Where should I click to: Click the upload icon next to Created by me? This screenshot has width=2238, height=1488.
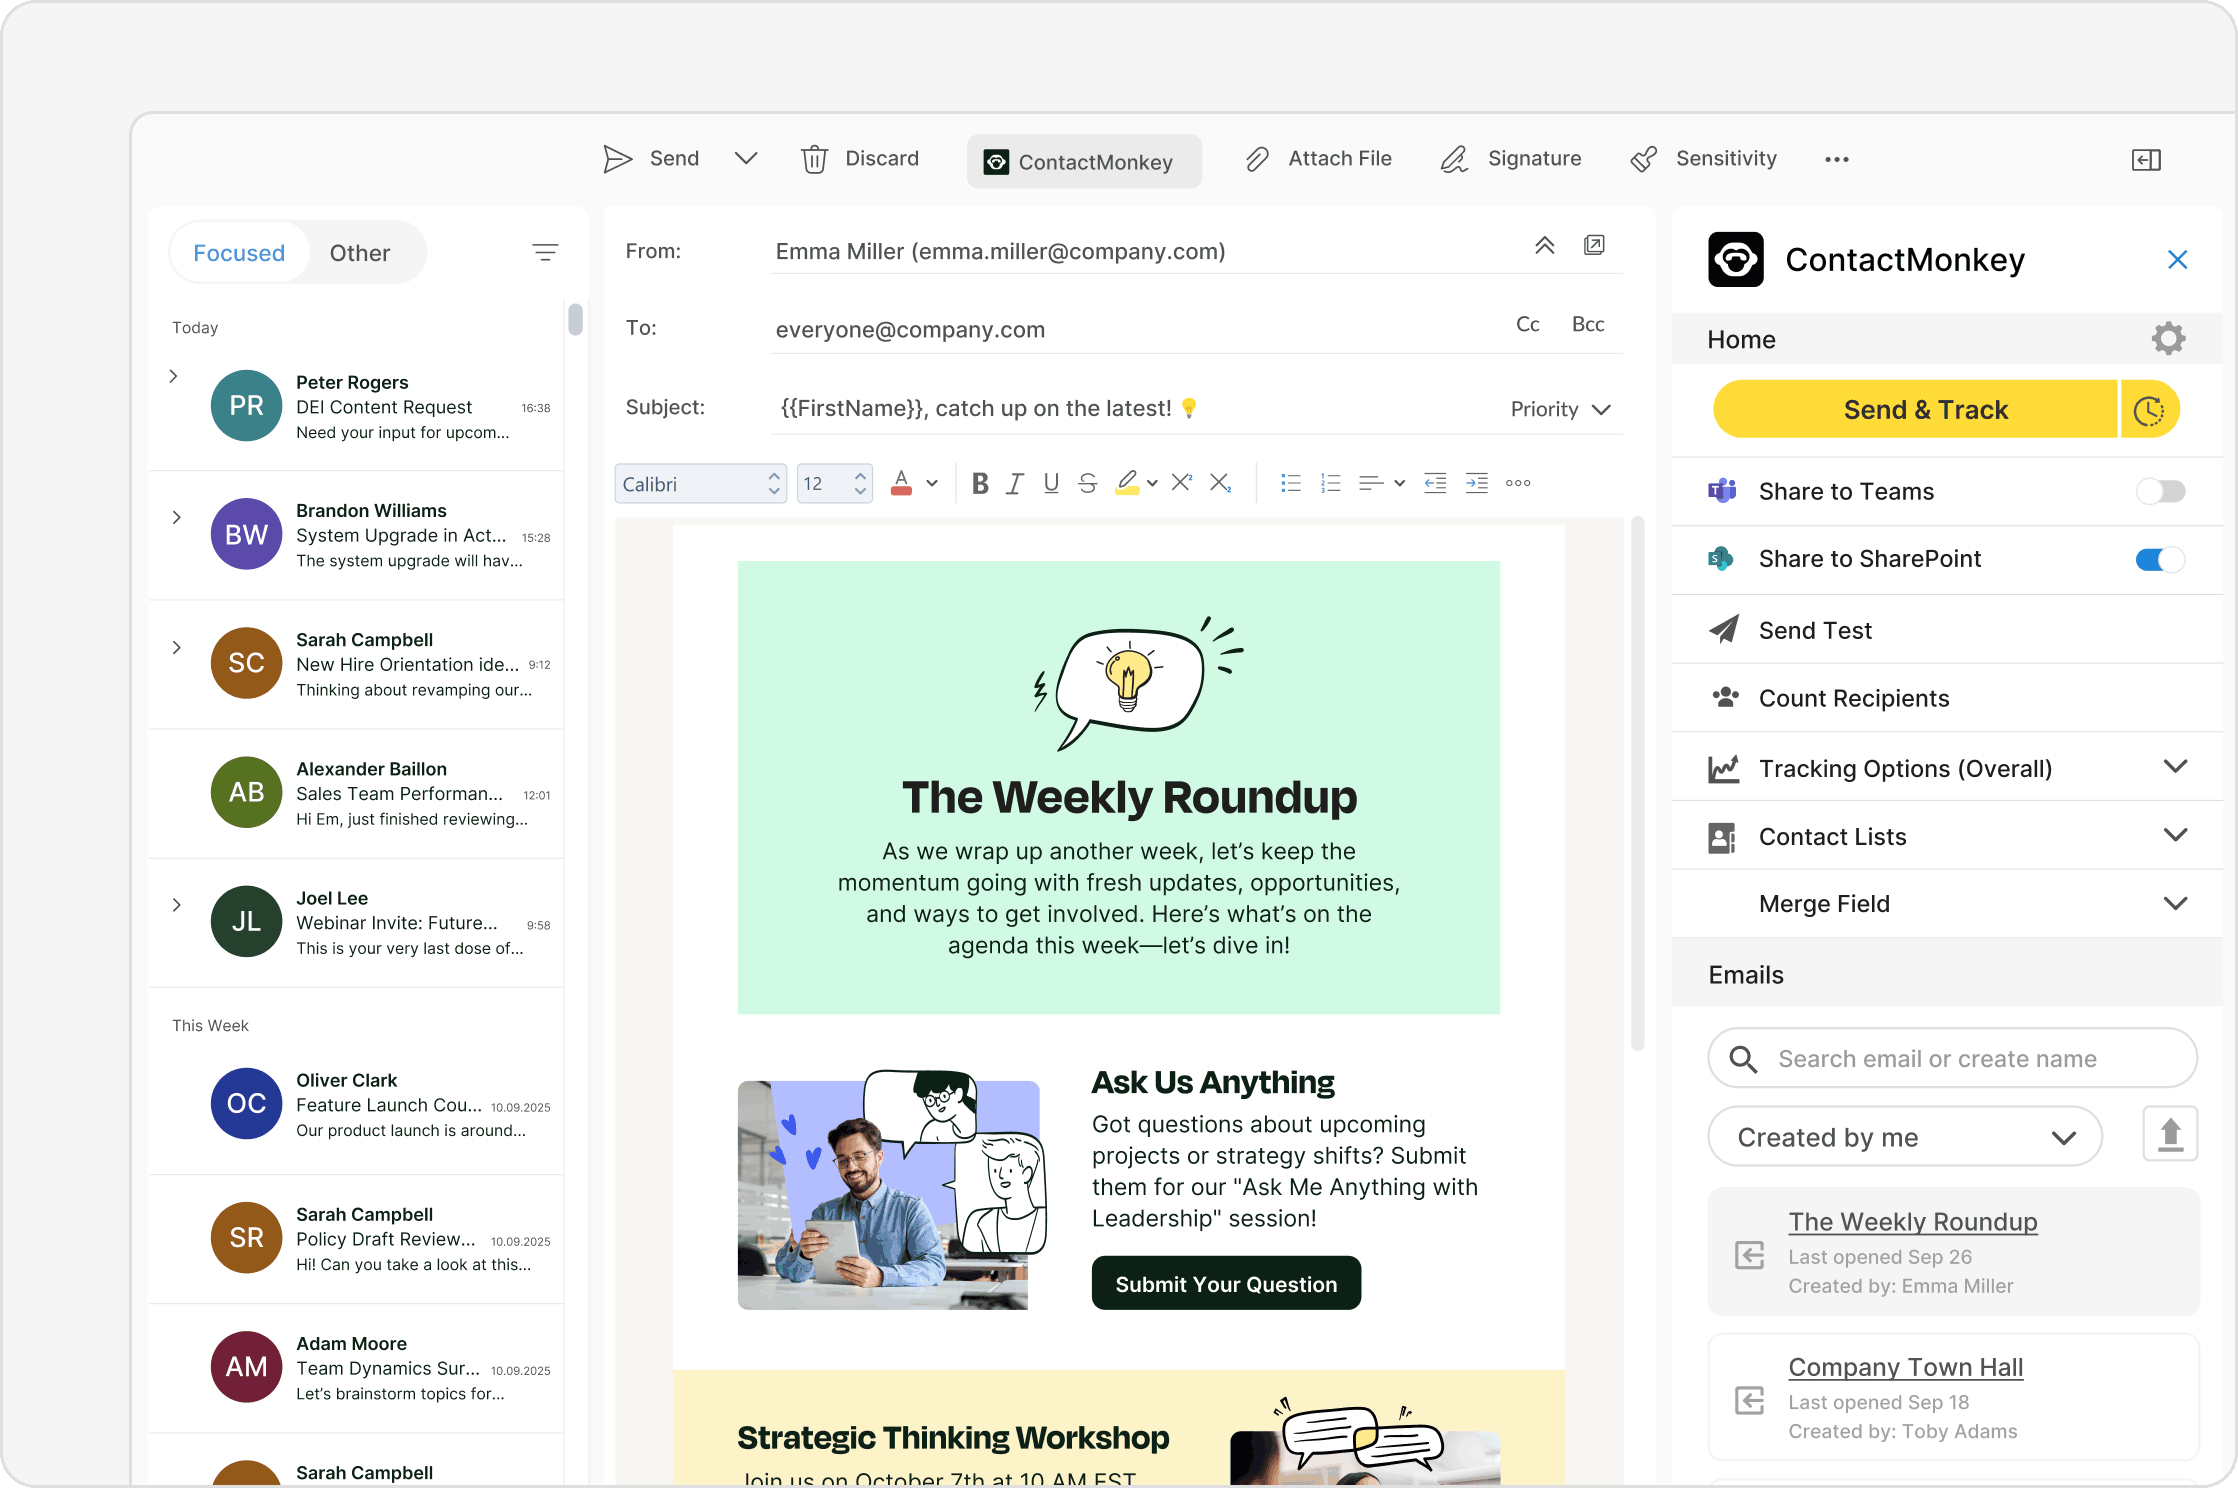pos(2170,1135)
